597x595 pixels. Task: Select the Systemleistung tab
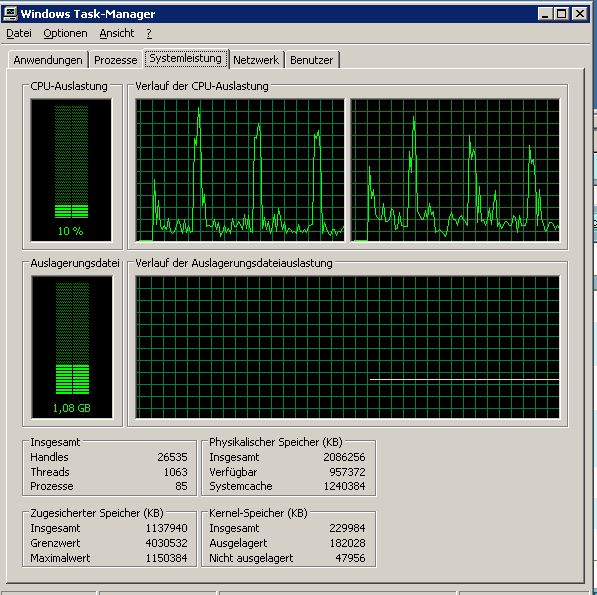186,59
